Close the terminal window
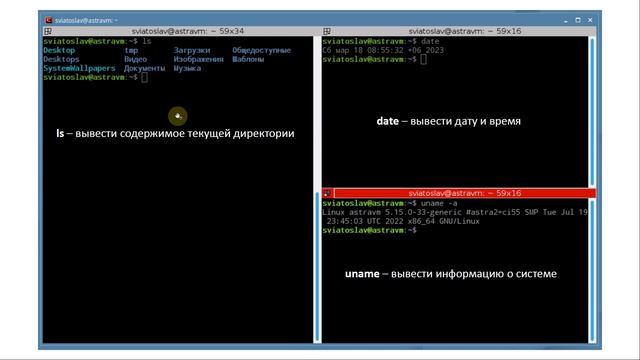The width and height of the screenshot is (640, 360). click(590, 20)
